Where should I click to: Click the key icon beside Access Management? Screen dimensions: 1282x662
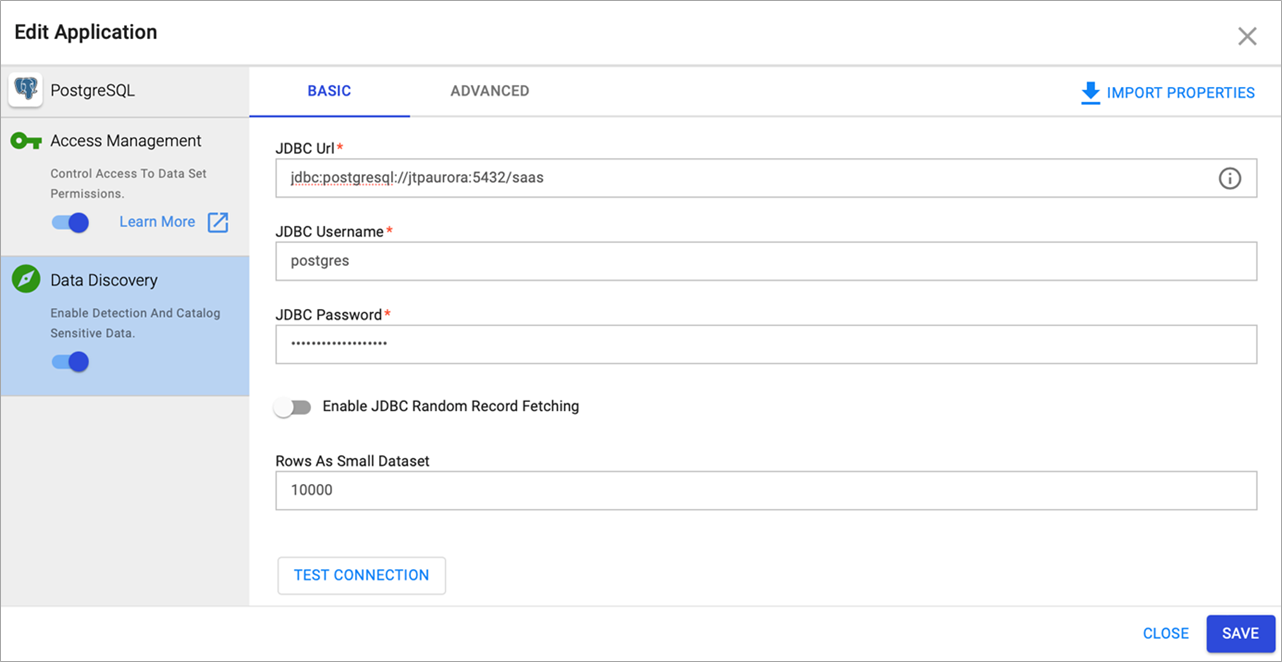click(x=26, y=140)
